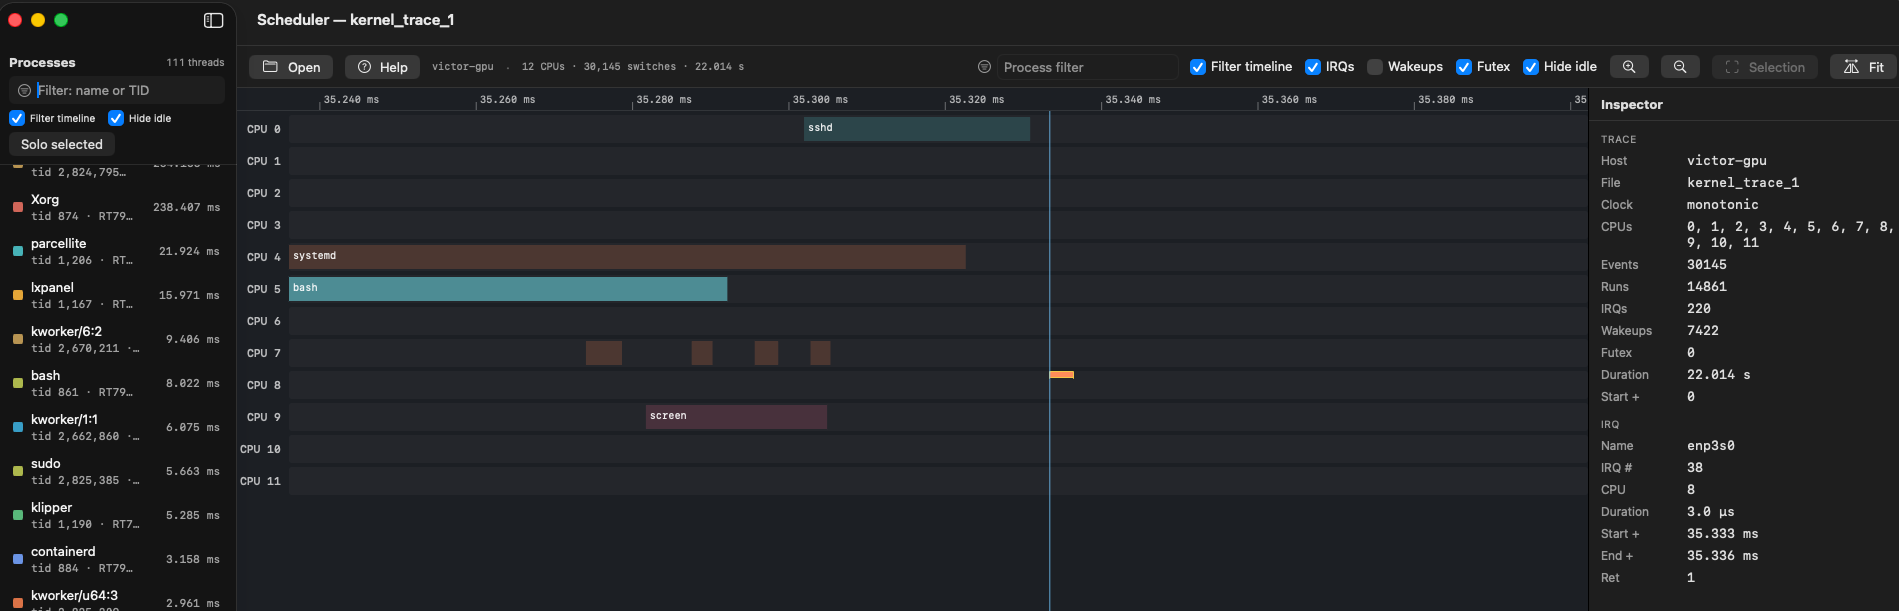
Task: Select the sshd run on CPU 0
Action: coord(917,128)
